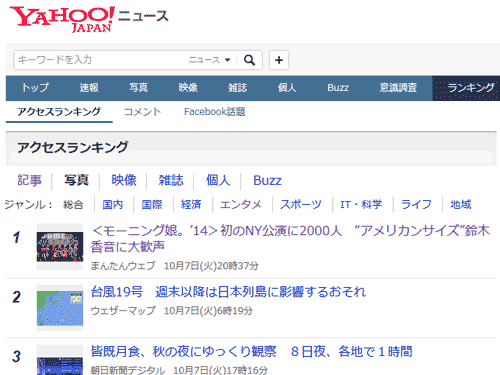Focus the キーワードを入力 search field
The width and height of the screenshot is (500, 375).
100,60
